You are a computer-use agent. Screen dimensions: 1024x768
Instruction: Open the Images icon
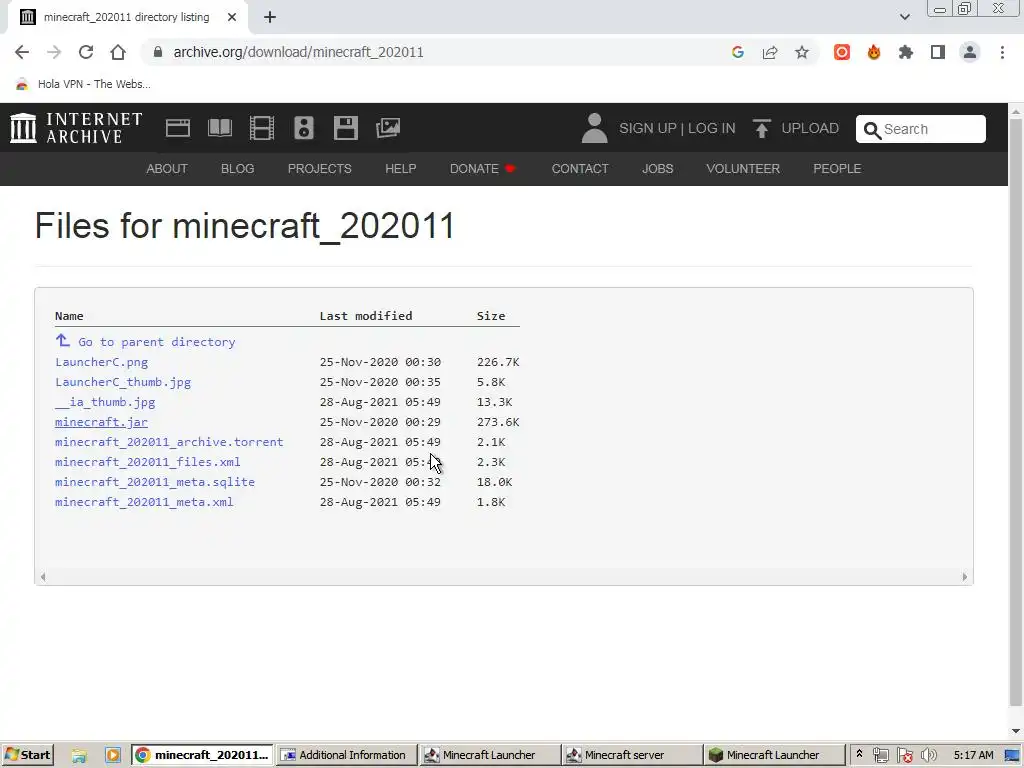point(388,128)
